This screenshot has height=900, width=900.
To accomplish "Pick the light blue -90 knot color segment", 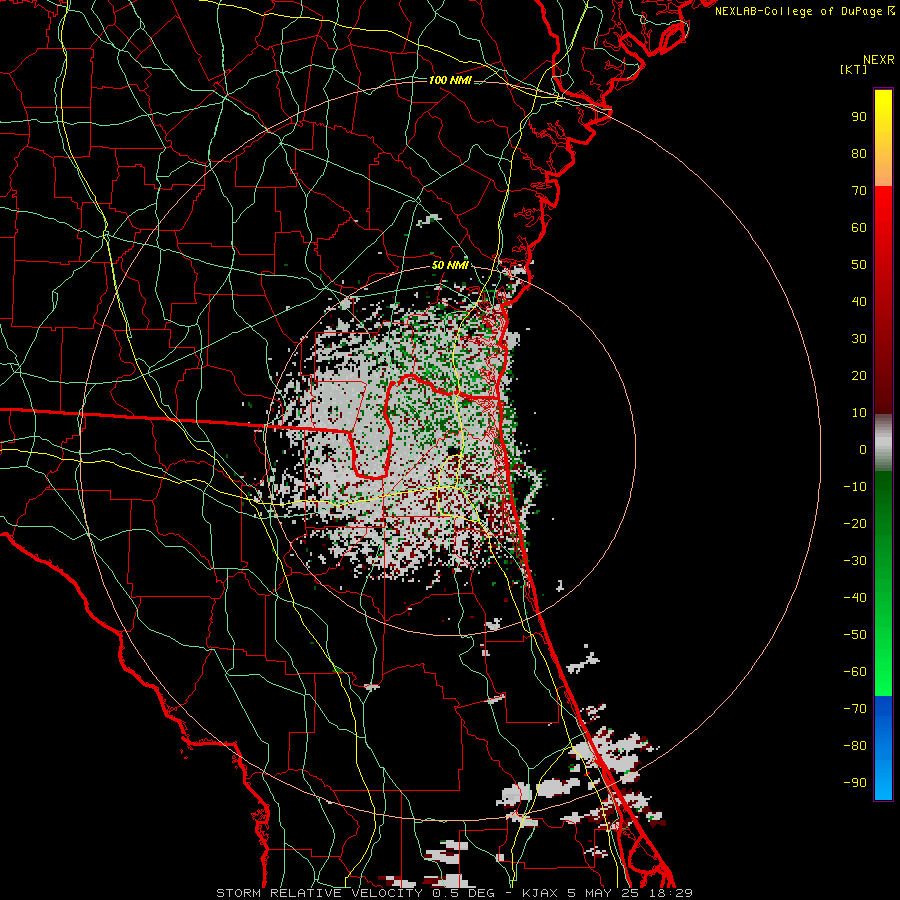I will pyautogui.click(x=883, y=781).
